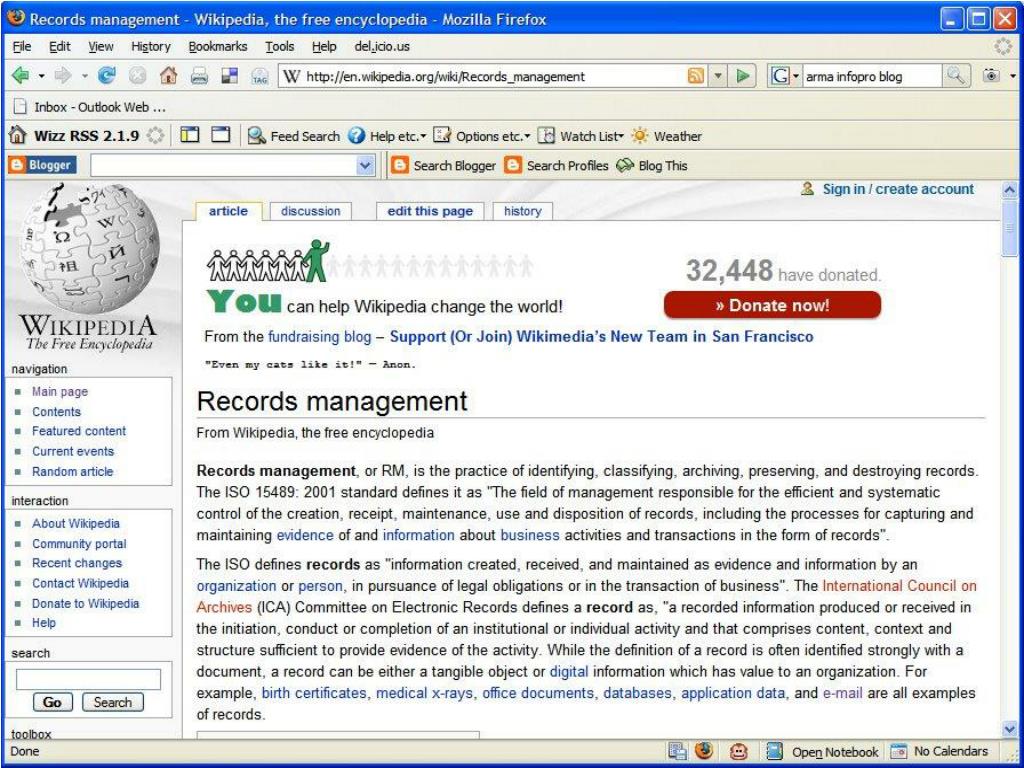Click the Stop loading icon

137,76
